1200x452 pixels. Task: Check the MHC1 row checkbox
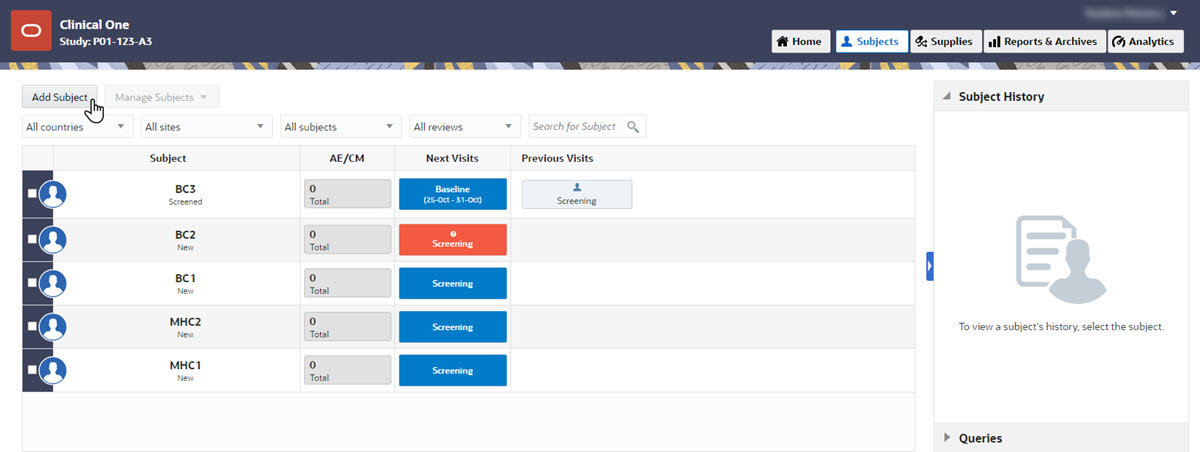(x=32, y=369)
